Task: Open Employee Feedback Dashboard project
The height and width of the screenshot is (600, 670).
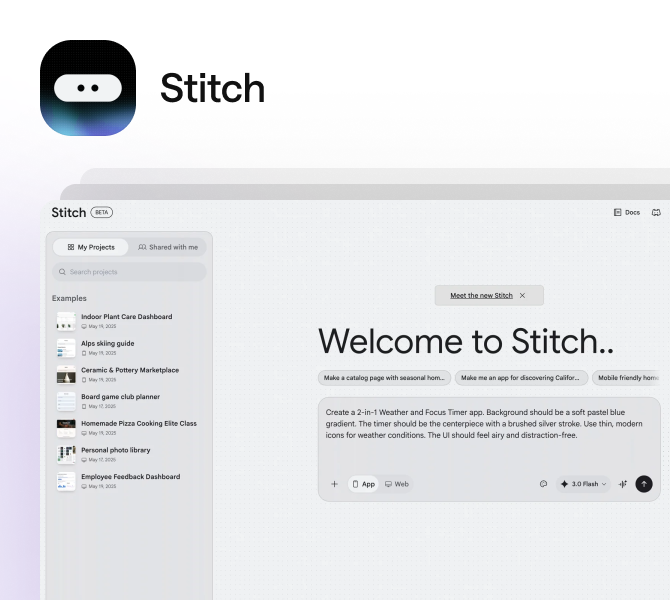Action: tap(127, 481)
